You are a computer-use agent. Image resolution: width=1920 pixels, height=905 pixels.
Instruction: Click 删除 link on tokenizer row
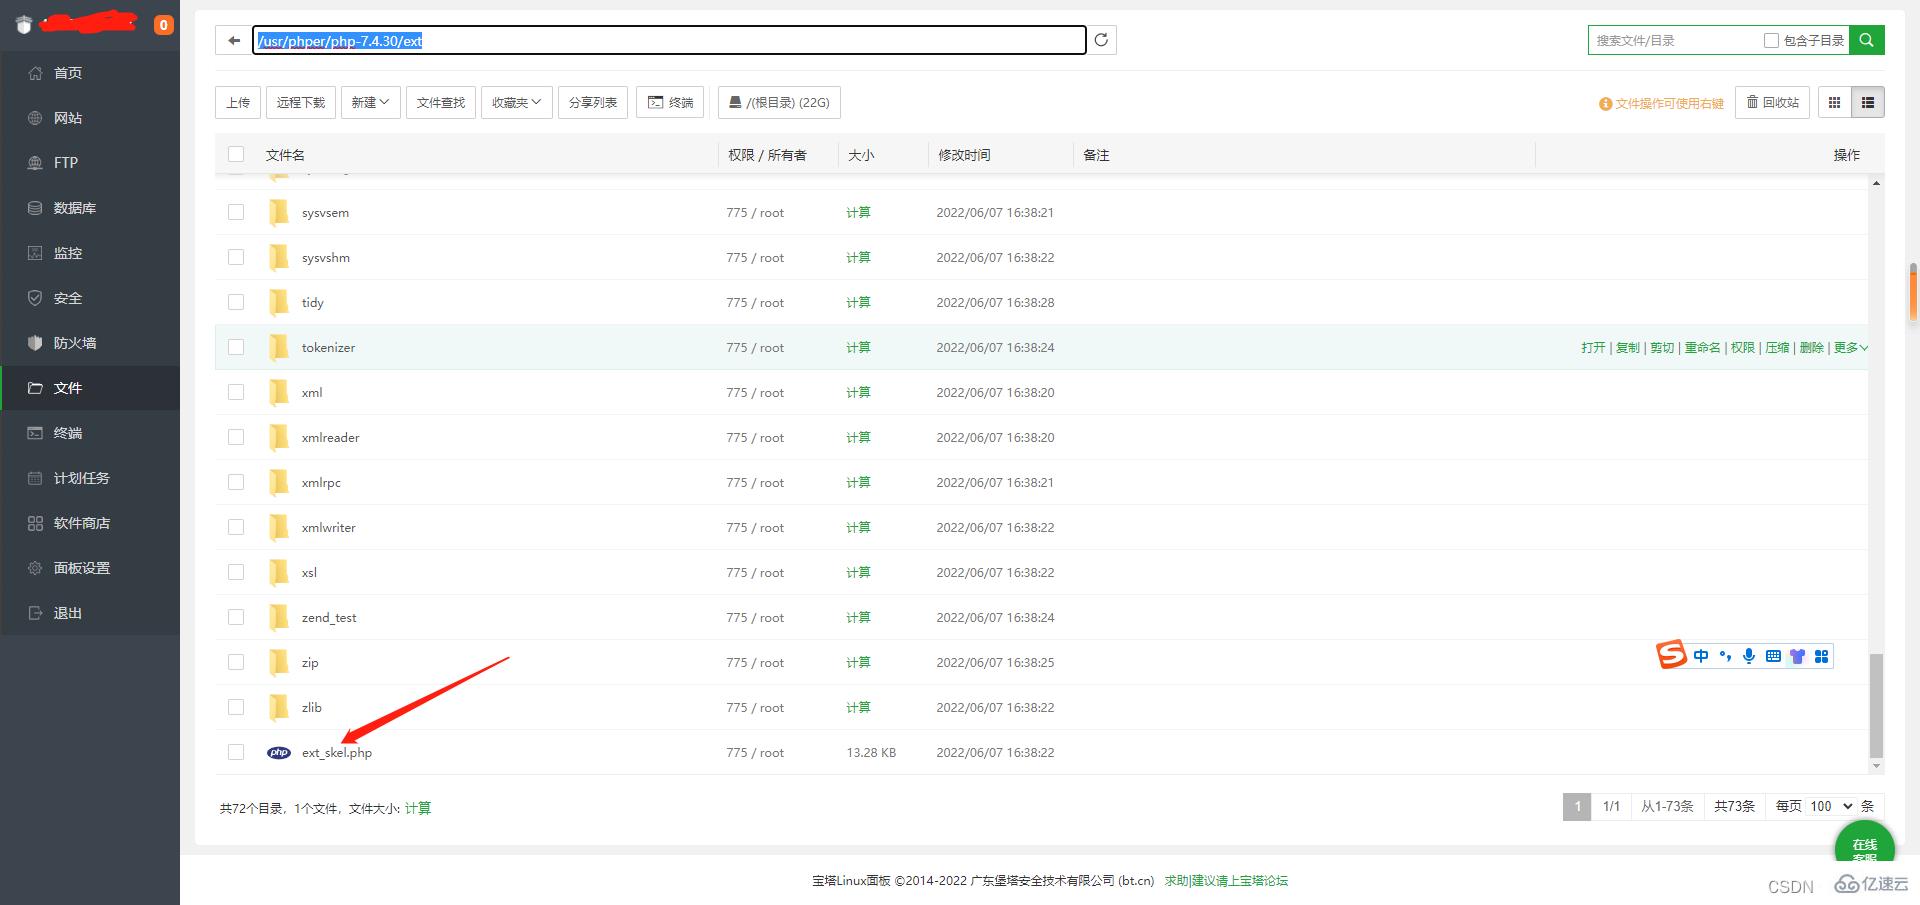[x=1811, y=347]
